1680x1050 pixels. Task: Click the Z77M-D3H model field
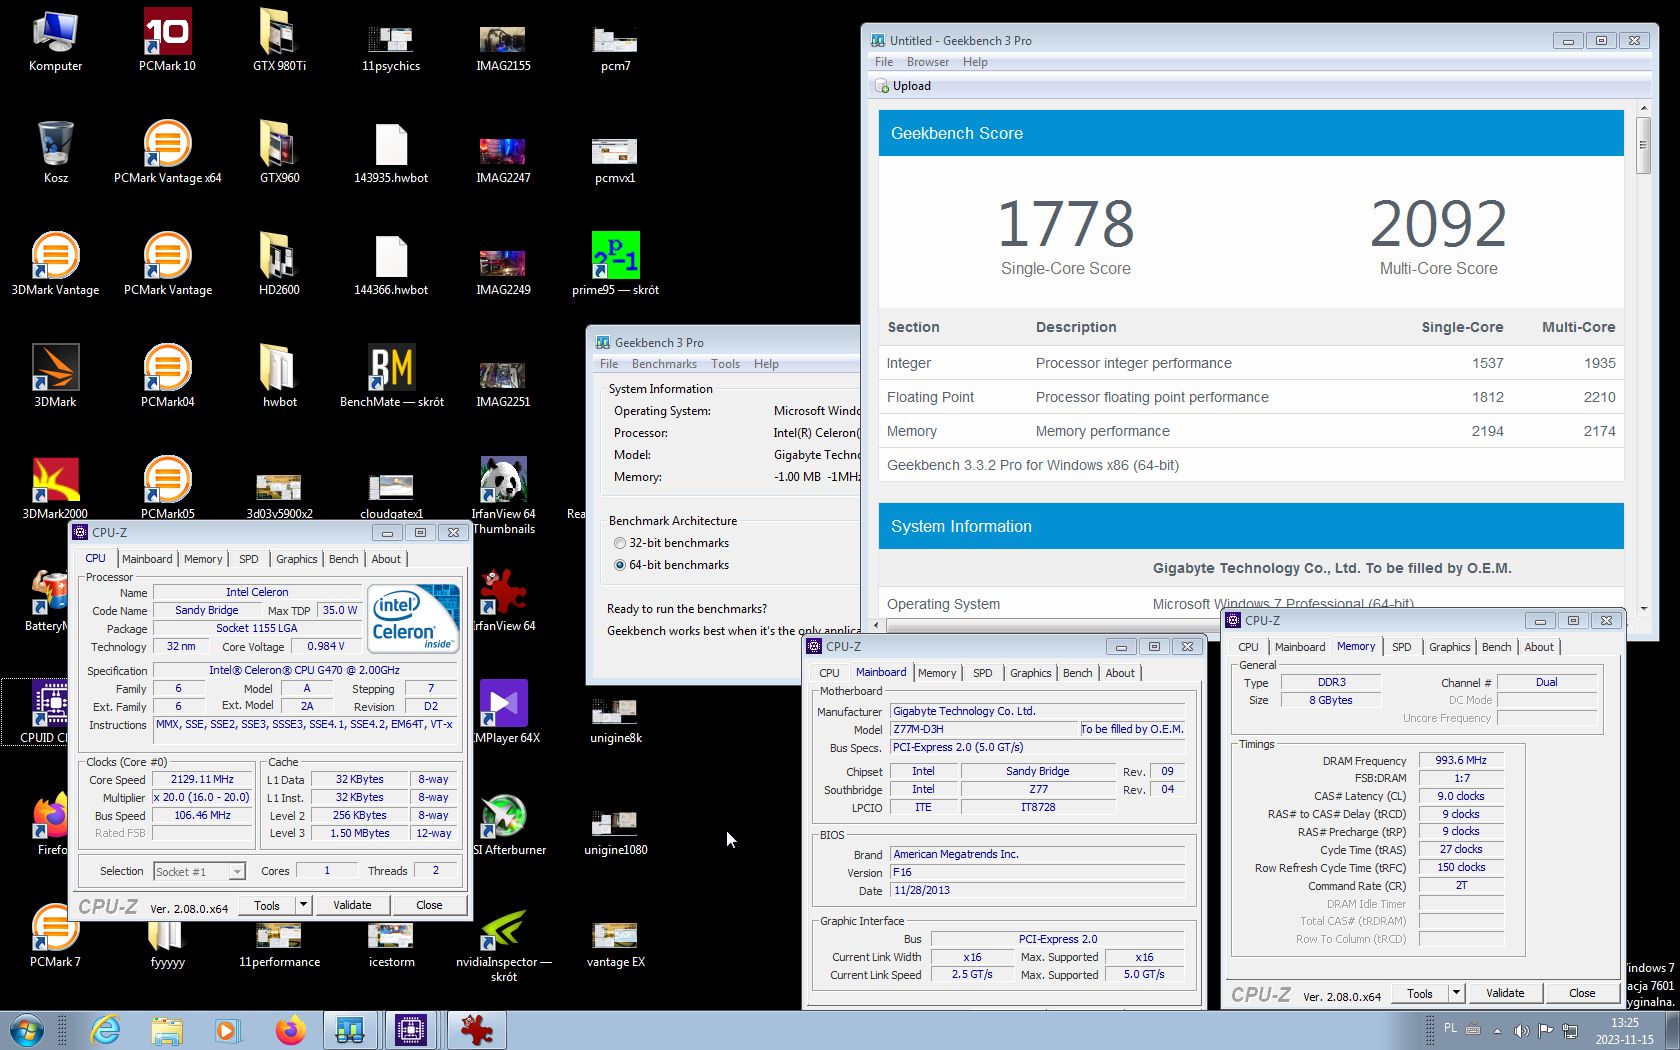(984, 729)
